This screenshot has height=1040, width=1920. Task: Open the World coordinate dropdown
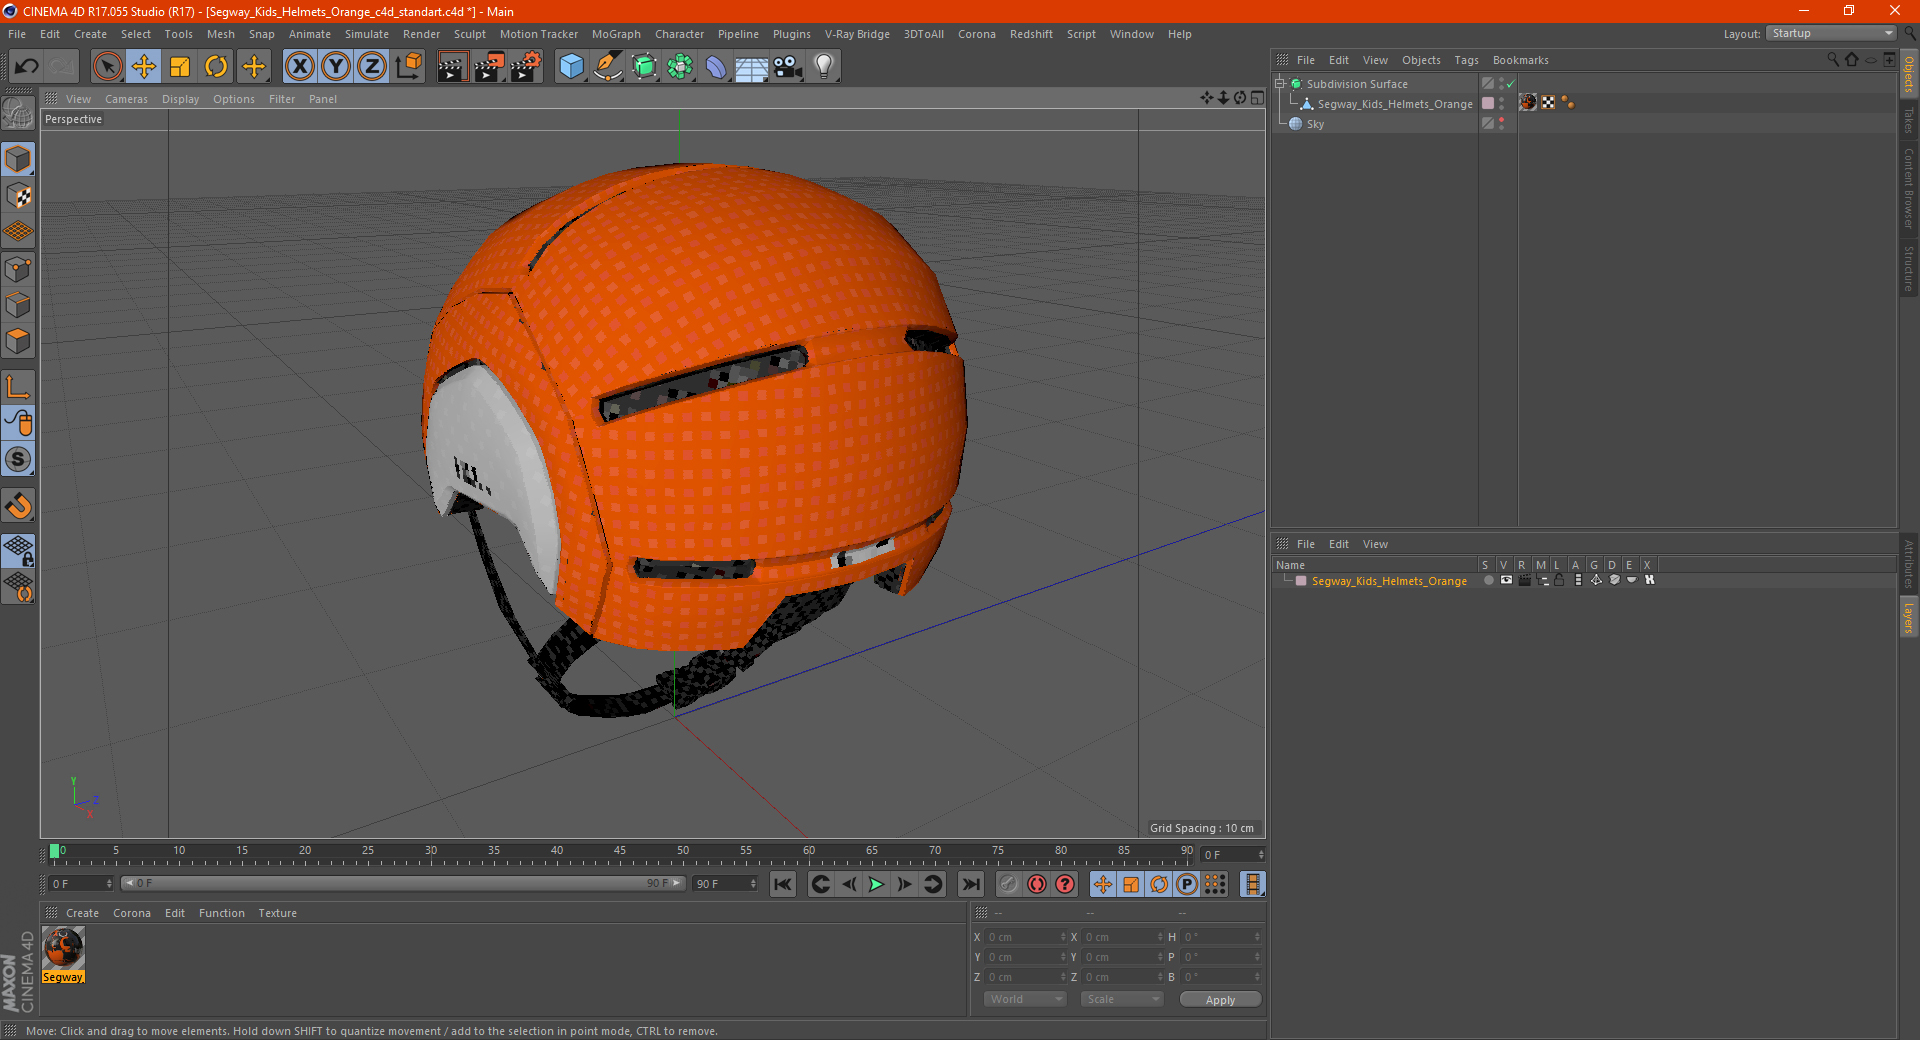(1025, 999)
